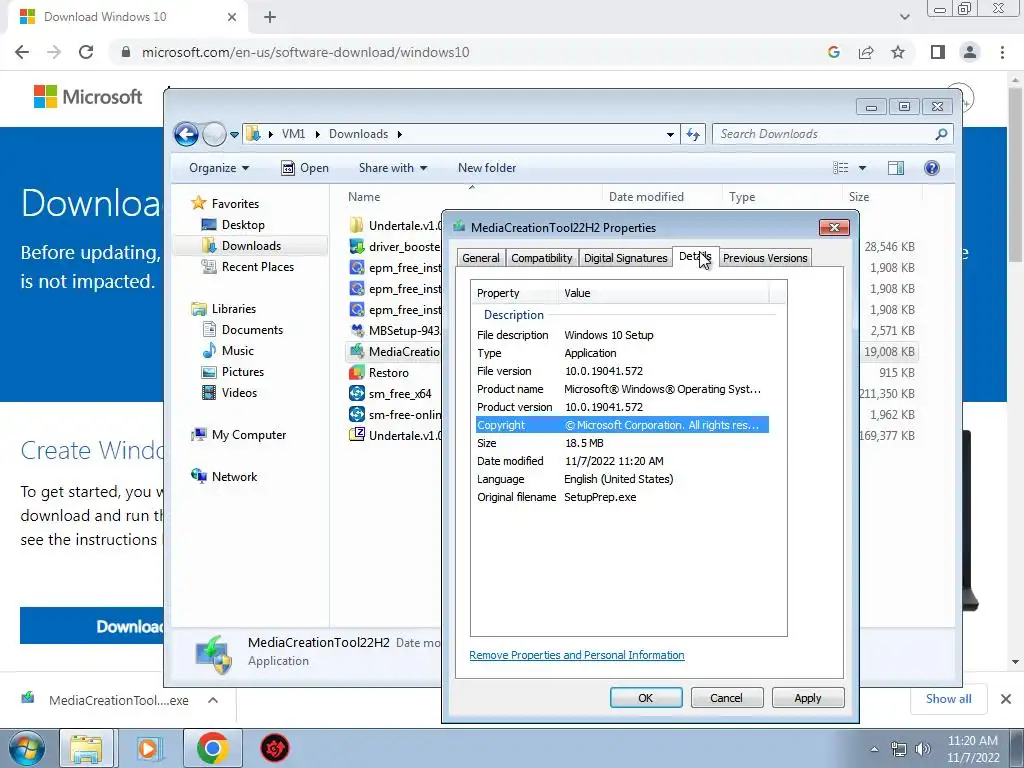Click the Windows Start orb
The width and height of the screenshot is (1024, 768).
click(27, 748)
